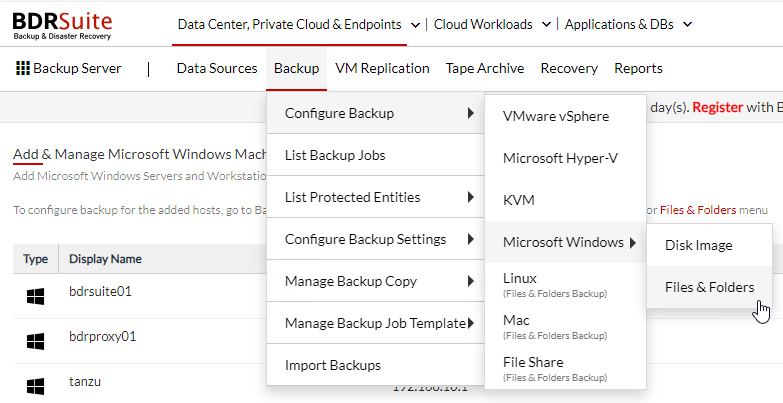783x403 pixels.
Task: Open the Reports menu
Action: coord(638,68)
